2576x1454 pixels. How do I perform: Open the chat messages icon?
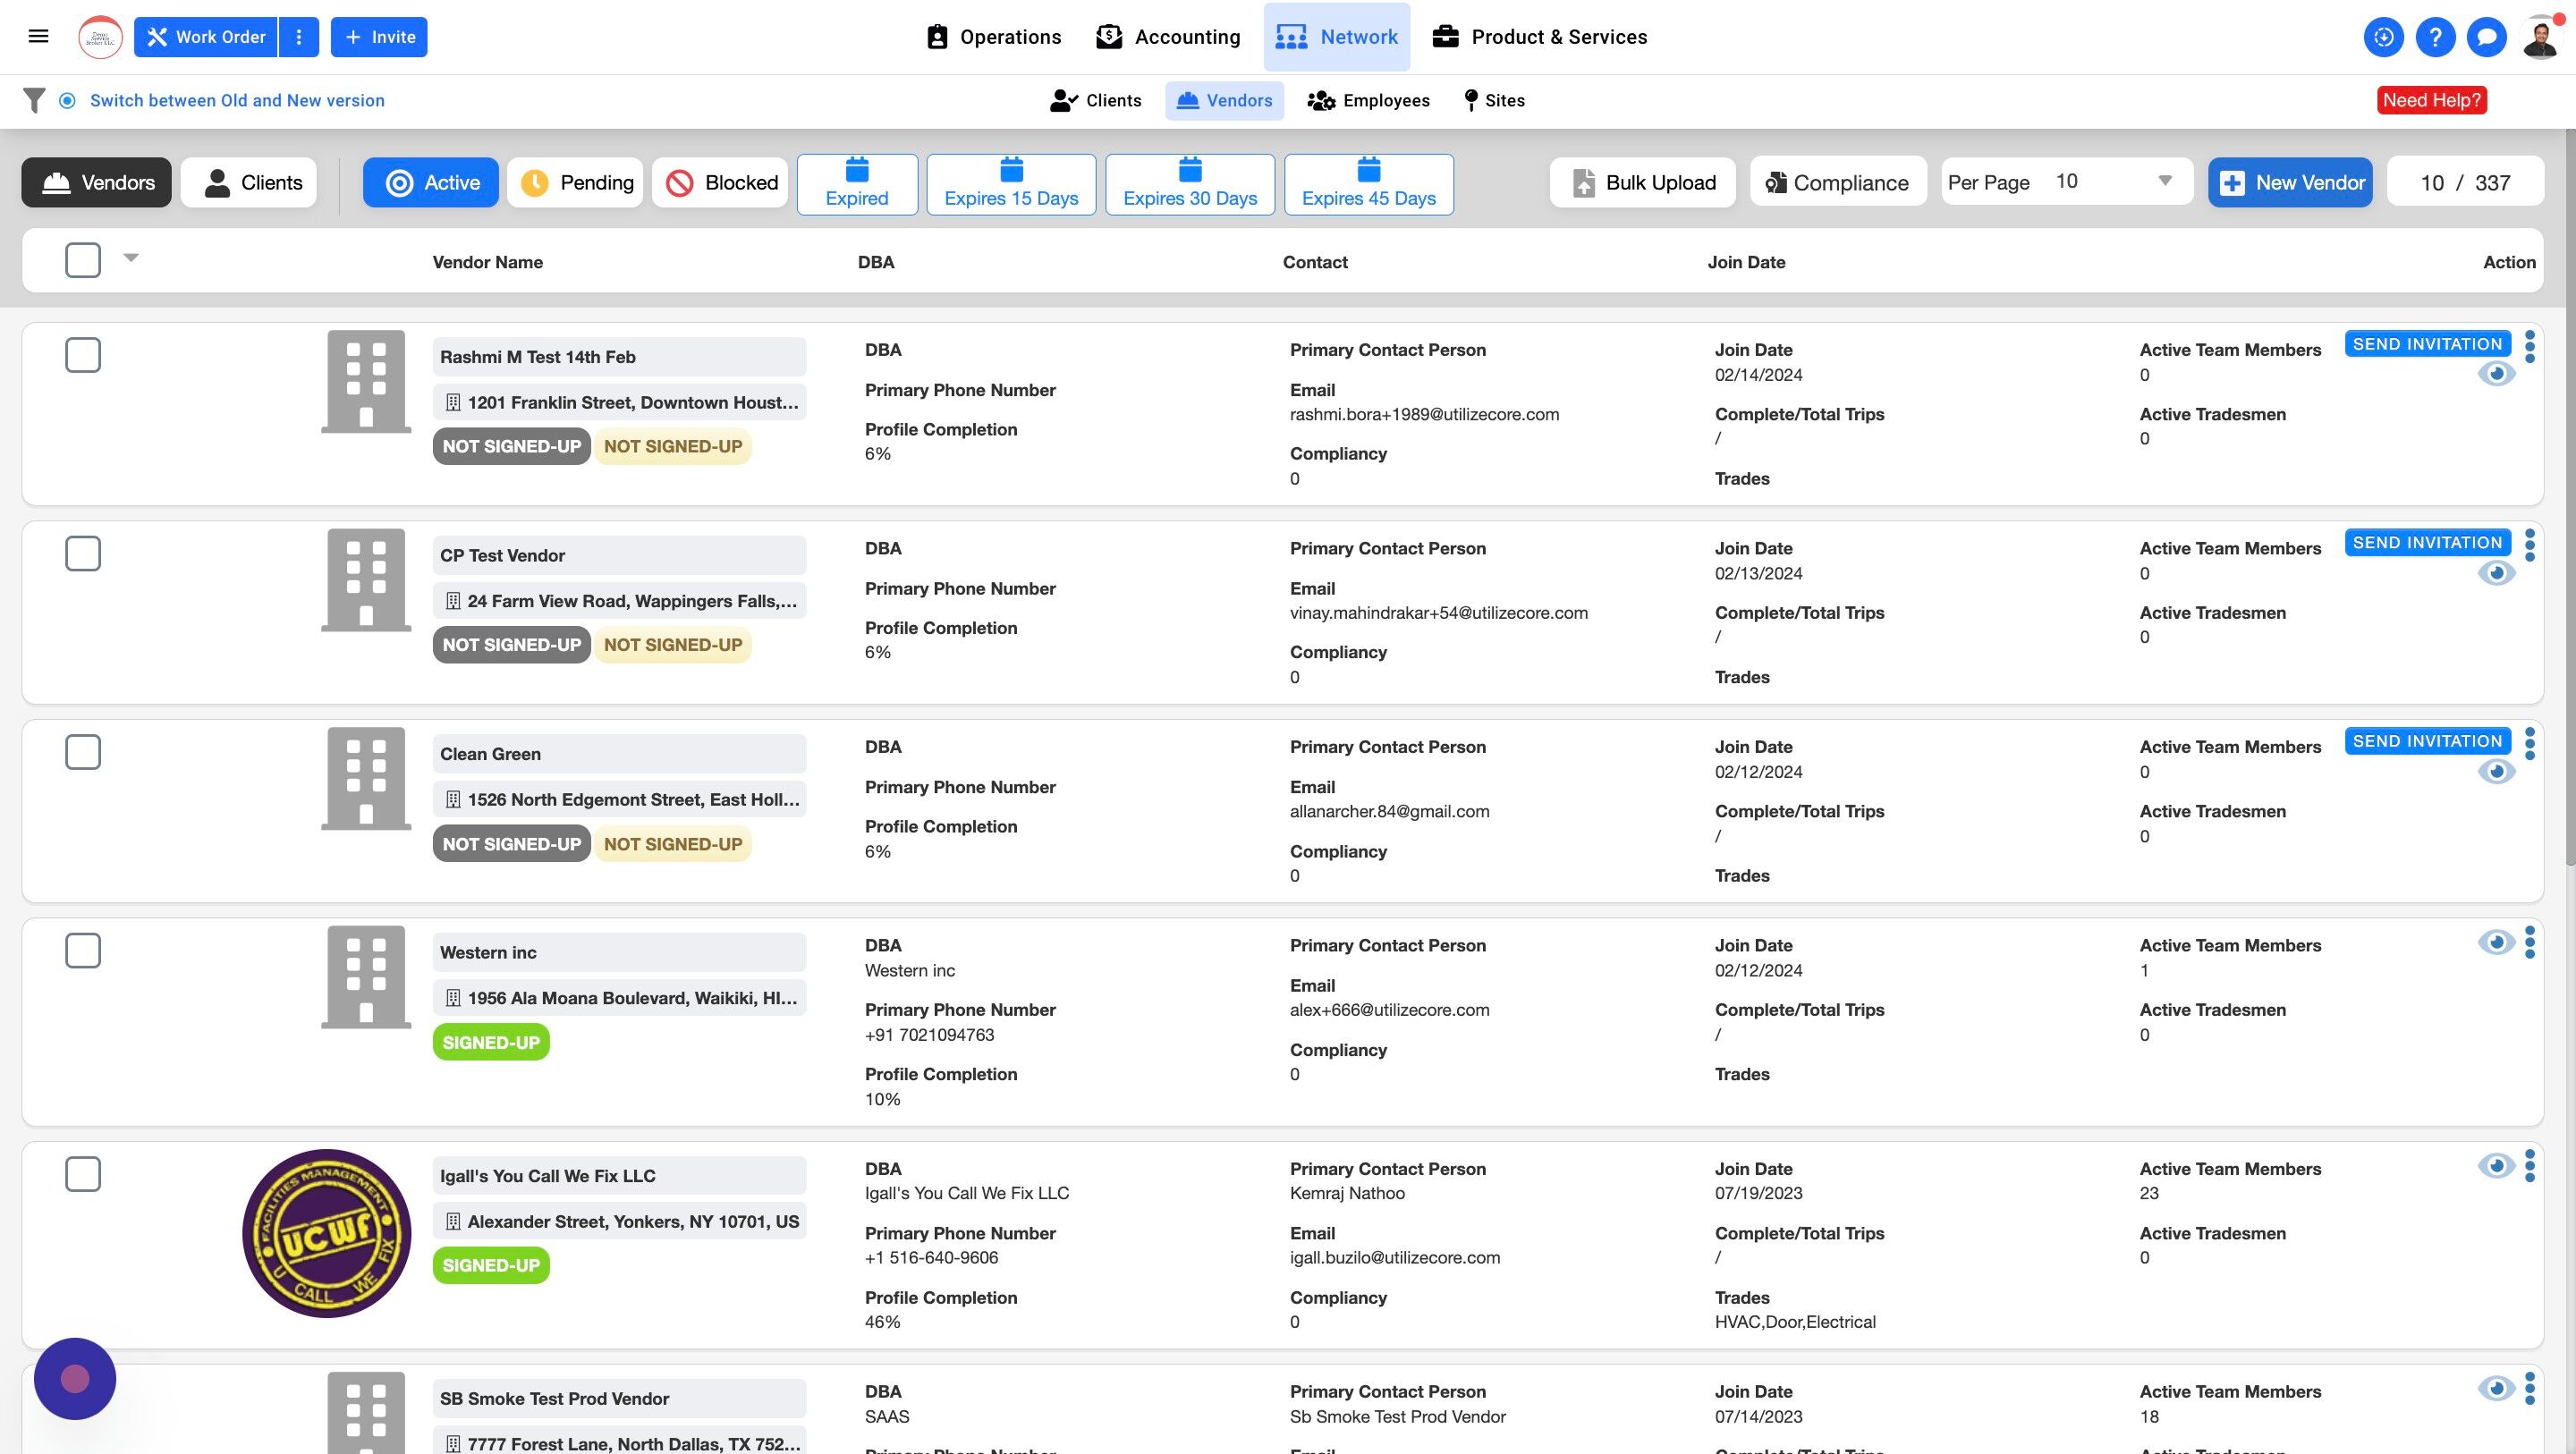(x=2486, y=37)
